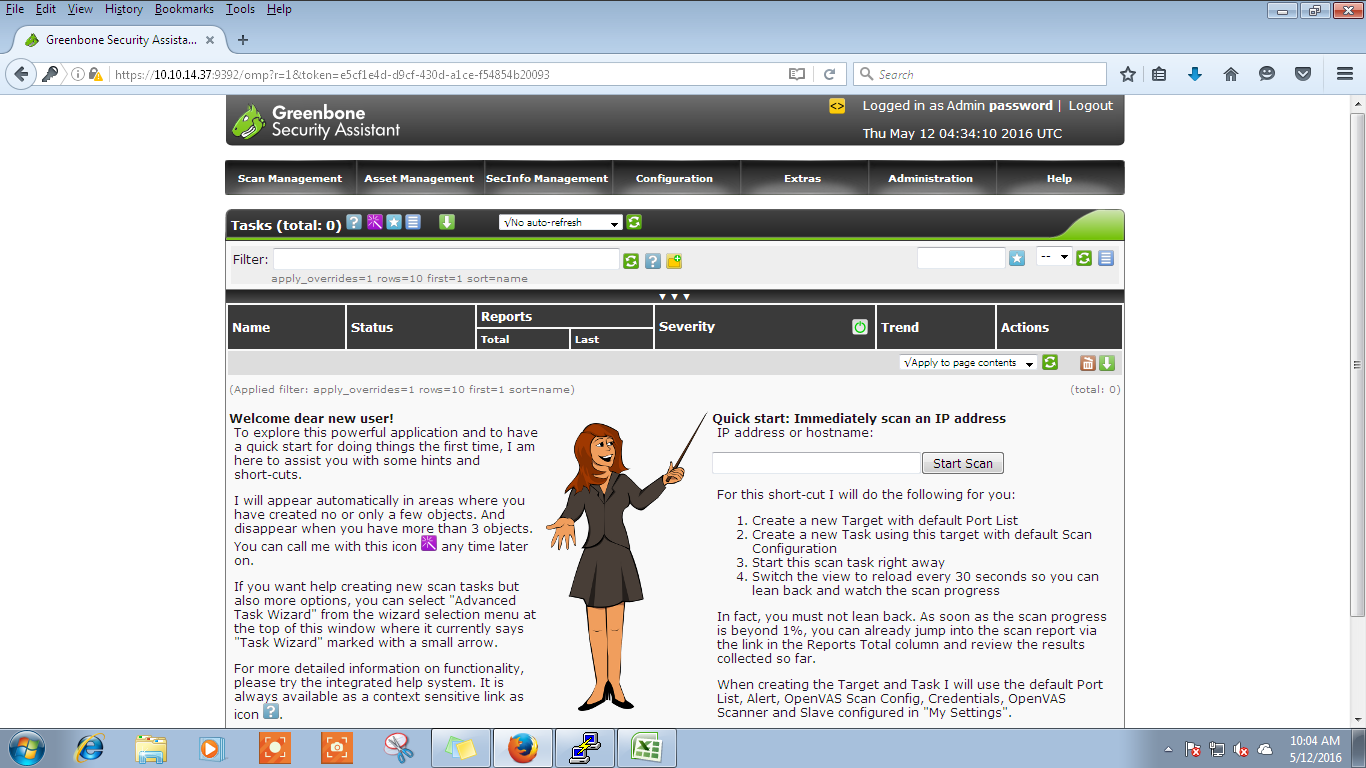Open Apply to page contents dropdown
The height and width of the screenshot is (768, 1366).
coord(967,363)
